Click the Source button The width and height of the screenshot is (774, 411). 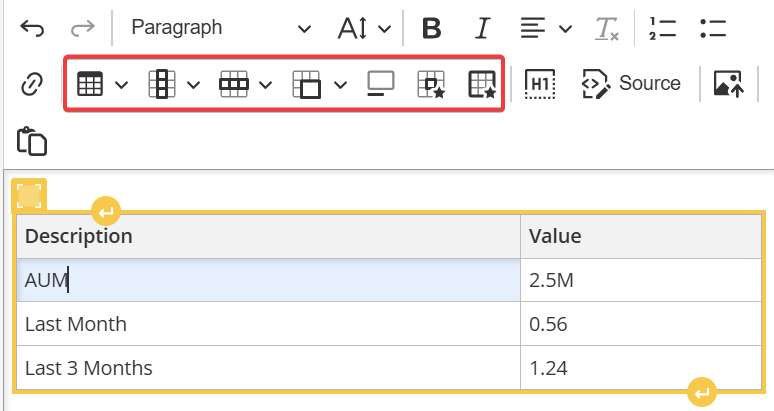tap(631, 85)
